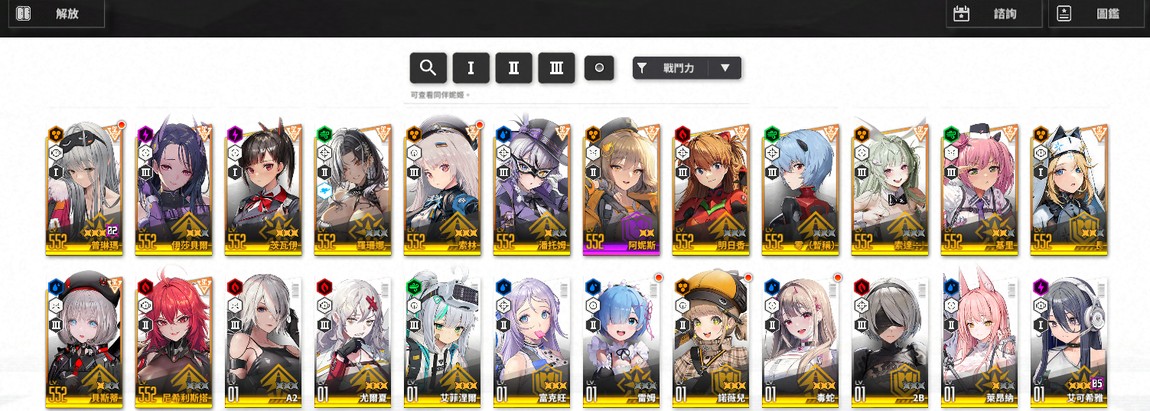Click the calendar icon beside 諮詢
1150x411 pixels.
(962, 13)
